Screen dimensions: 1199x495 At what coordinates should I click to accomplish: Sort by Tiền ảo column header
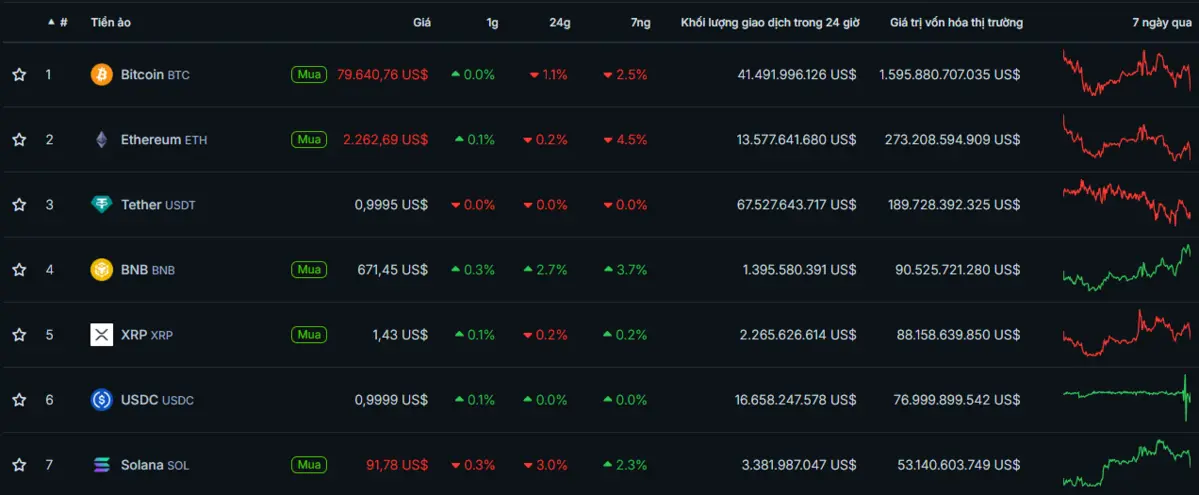point(111,23)
